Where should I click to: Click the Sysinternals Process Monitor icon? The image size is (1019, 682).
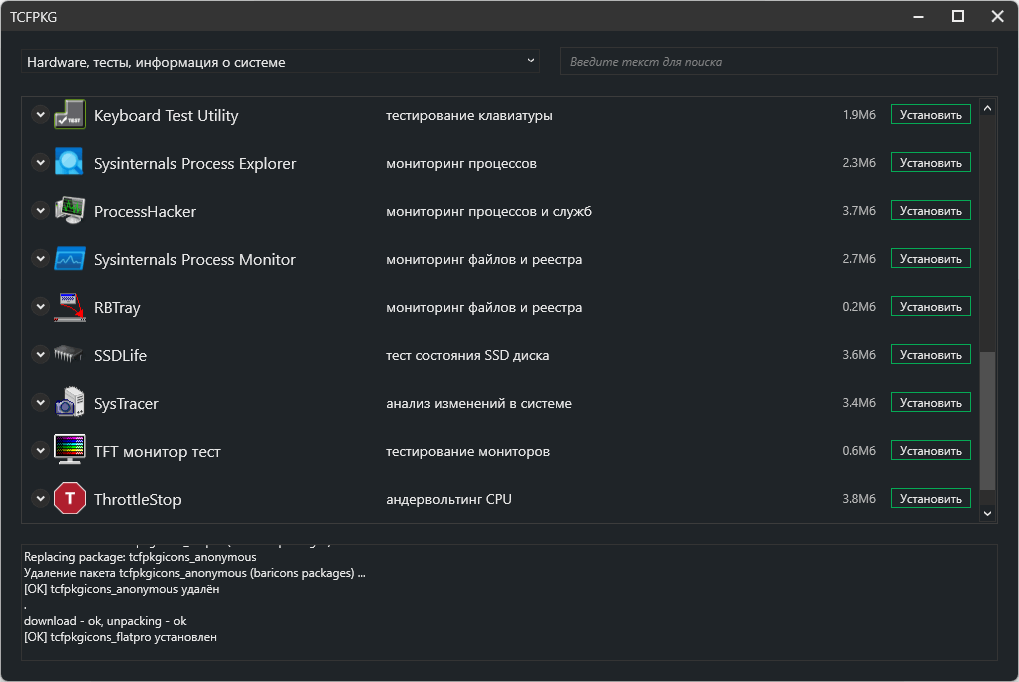click(x=69, y=259)
